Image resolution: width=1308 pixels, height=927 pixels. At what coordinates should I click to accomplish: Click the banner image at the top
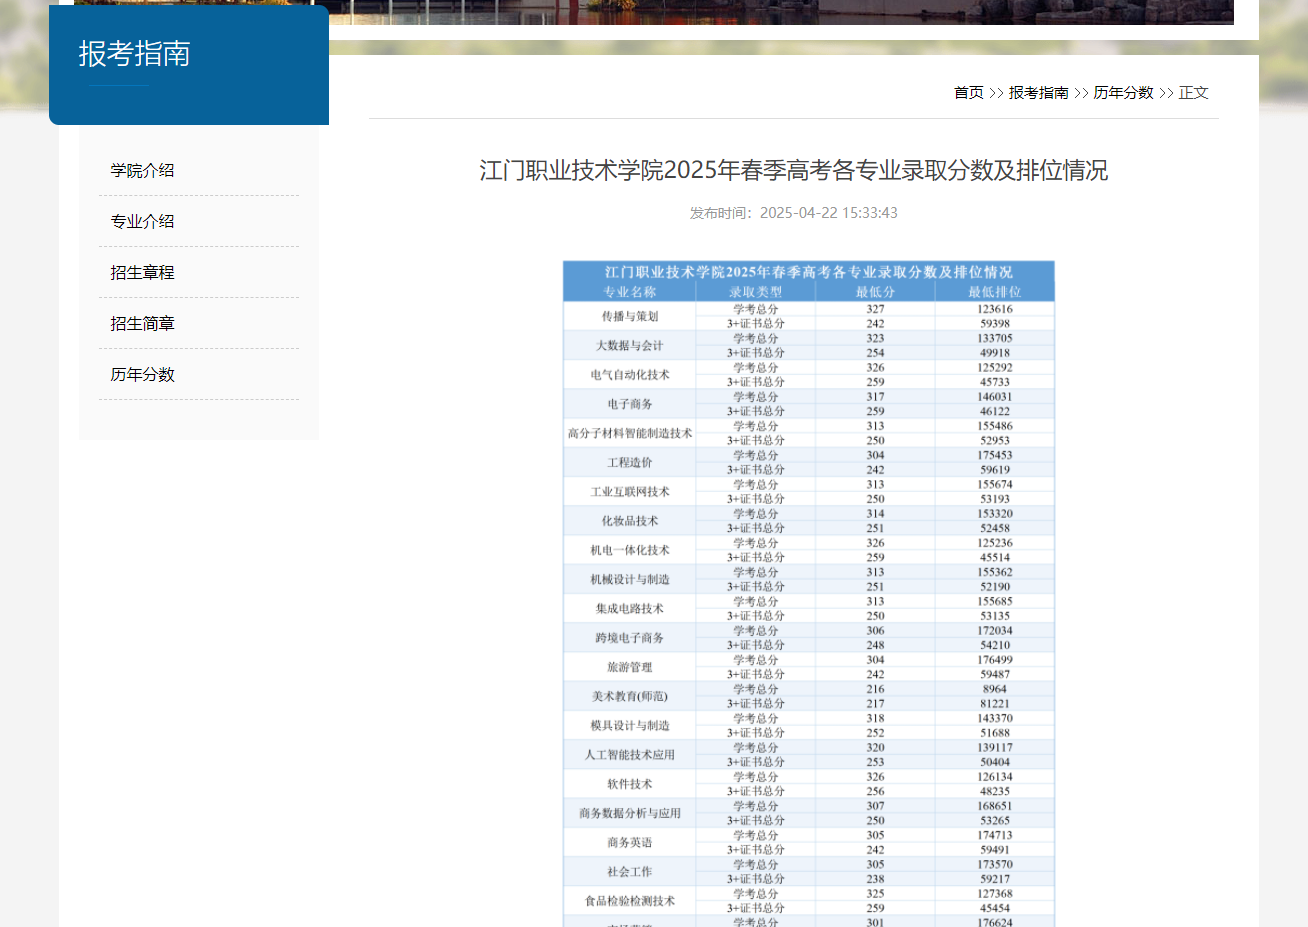click(780, 13)
